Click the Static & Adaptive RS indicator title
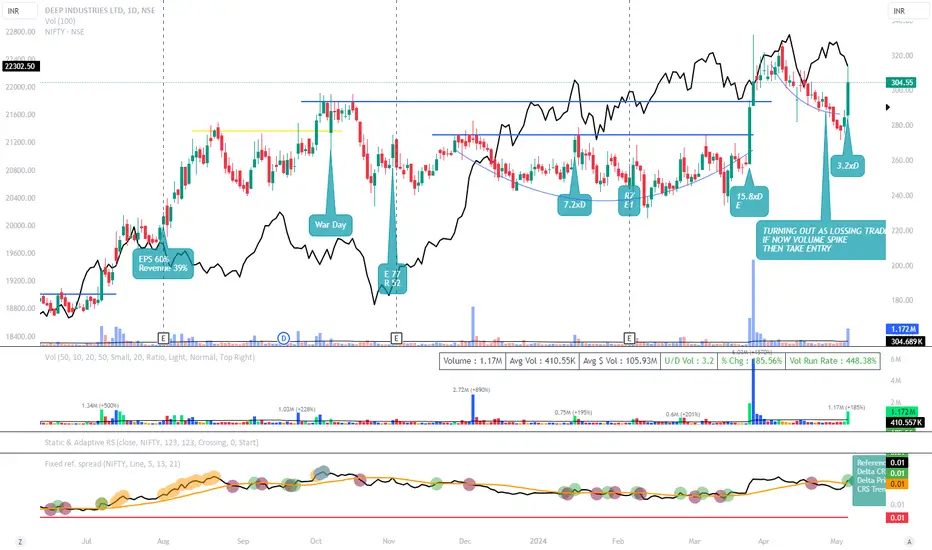The image size is (932, 550). click(x=152, y=442)
